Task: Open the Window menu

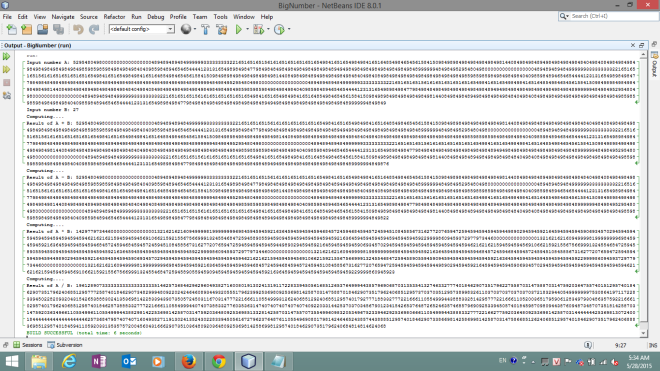Action: coord(244,17)
